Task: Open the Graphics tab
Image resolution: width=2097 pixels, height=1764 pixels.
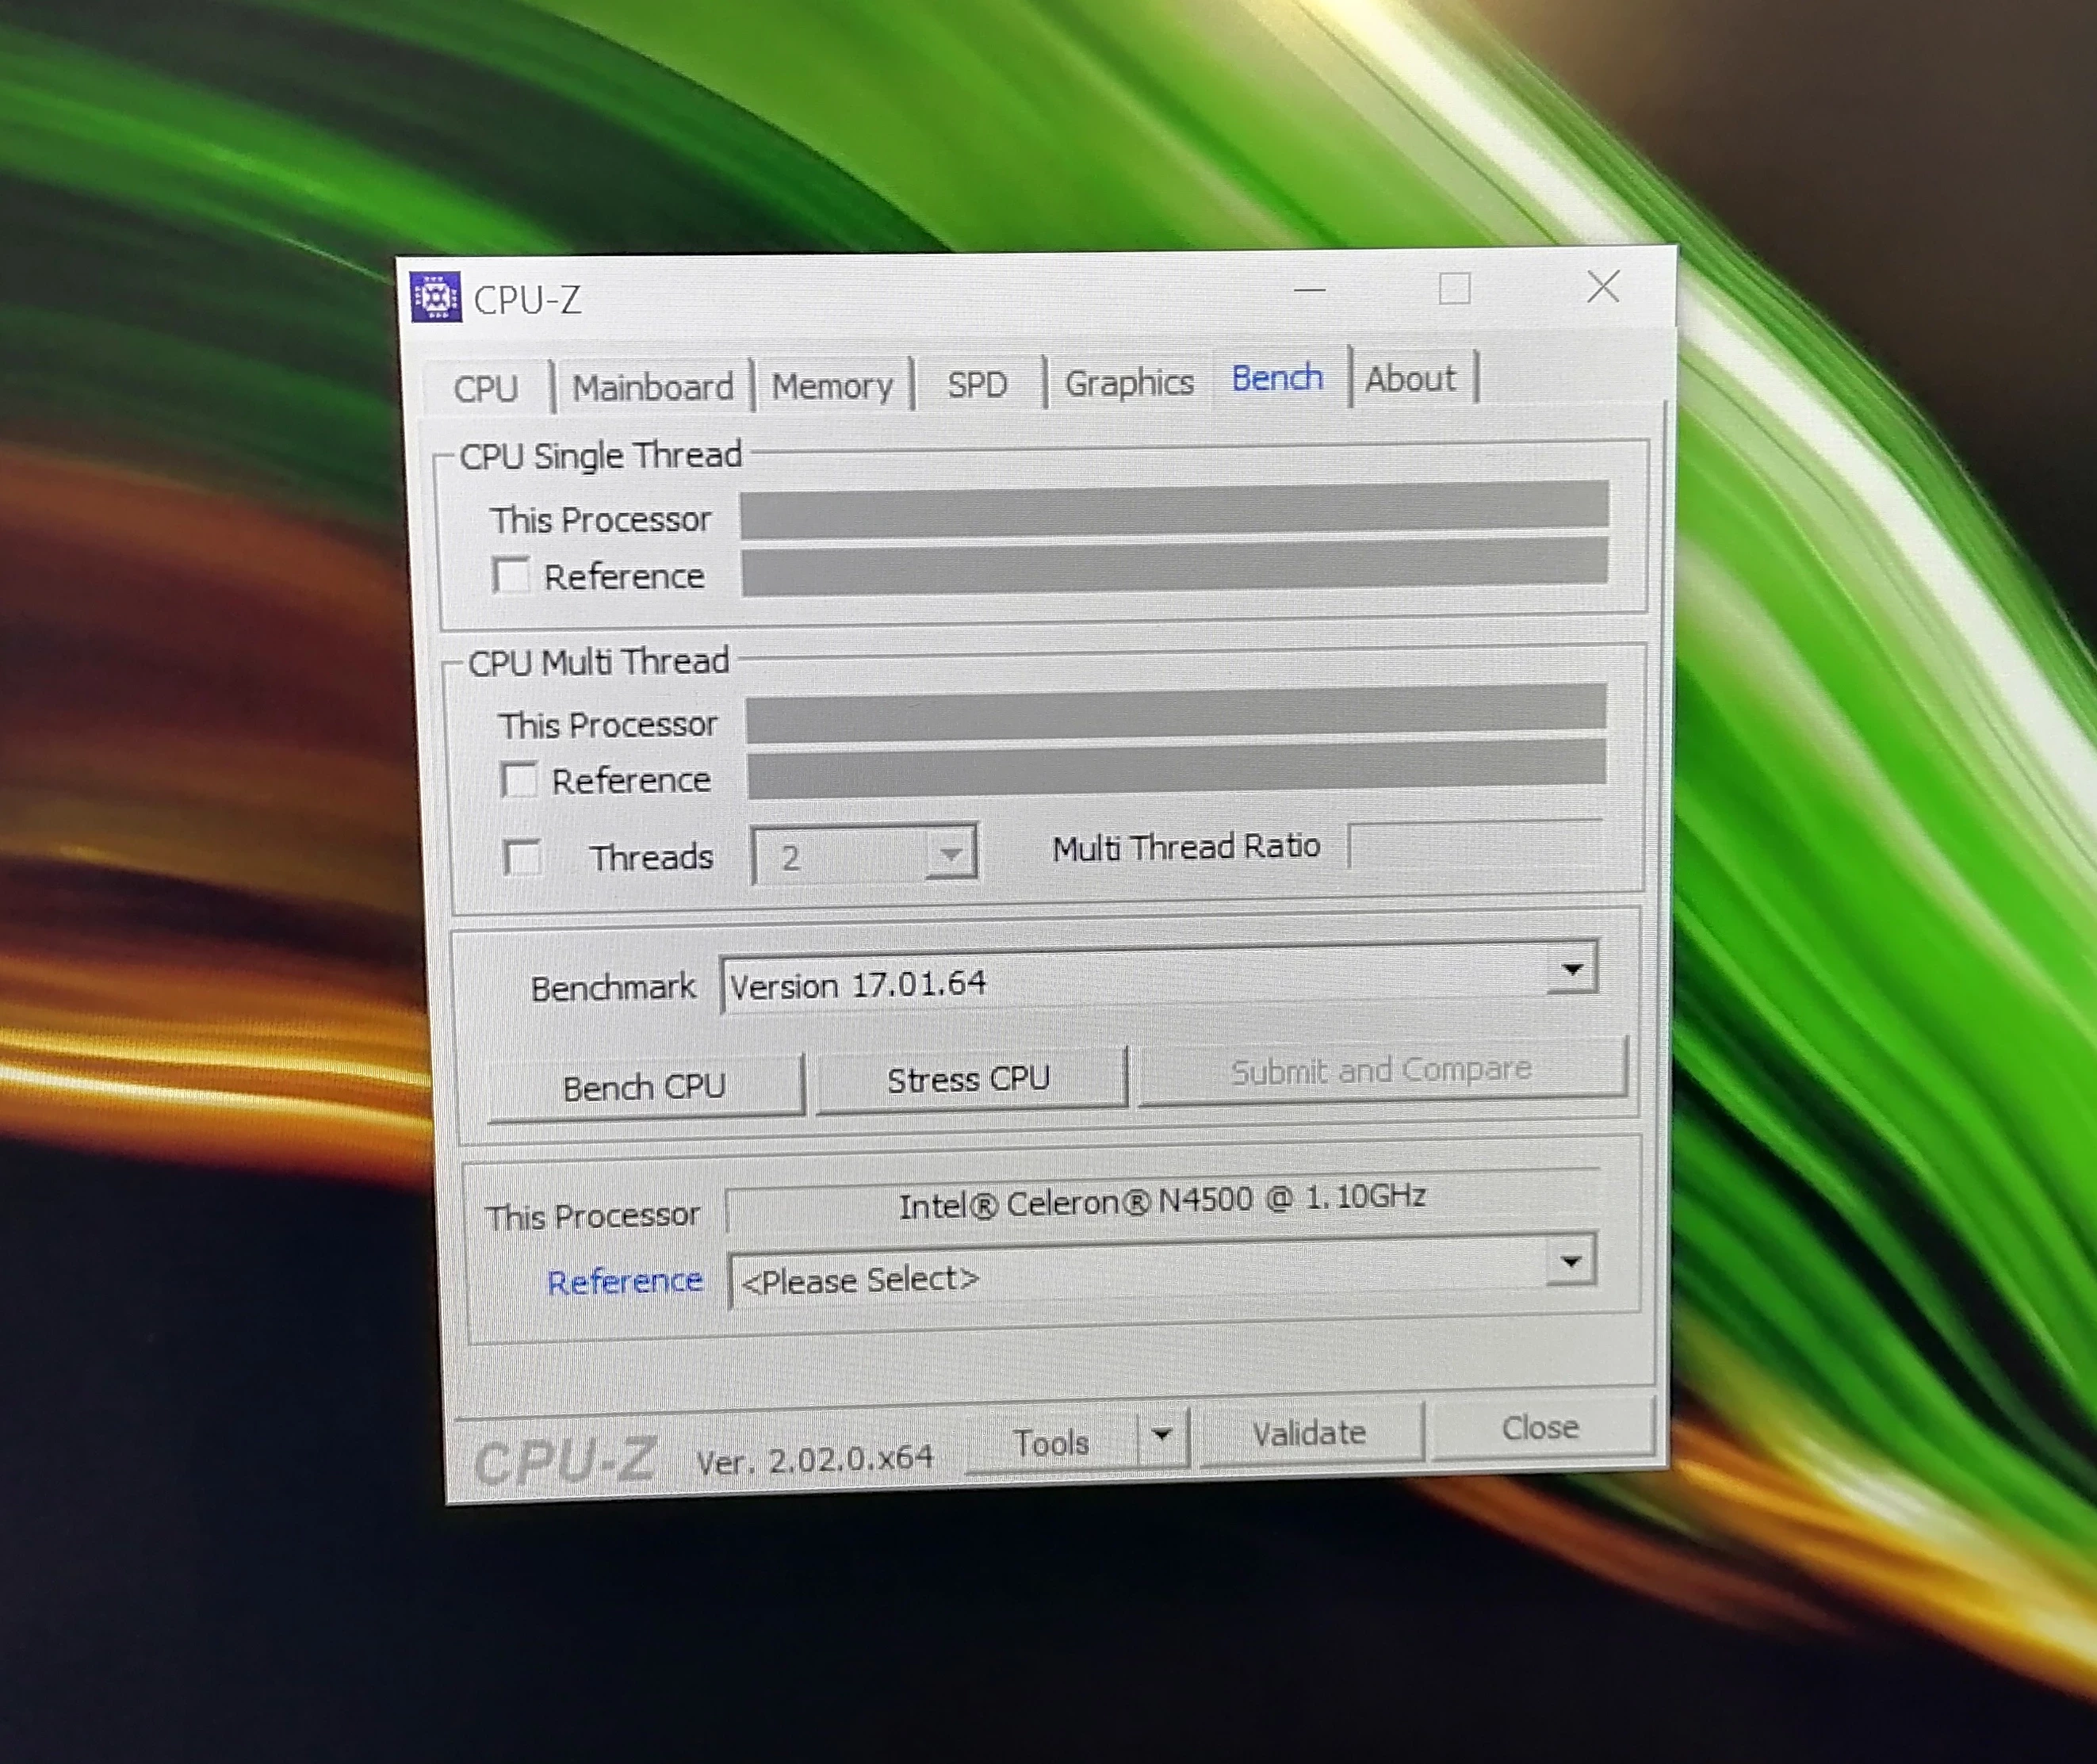Action: (1129, 382)
